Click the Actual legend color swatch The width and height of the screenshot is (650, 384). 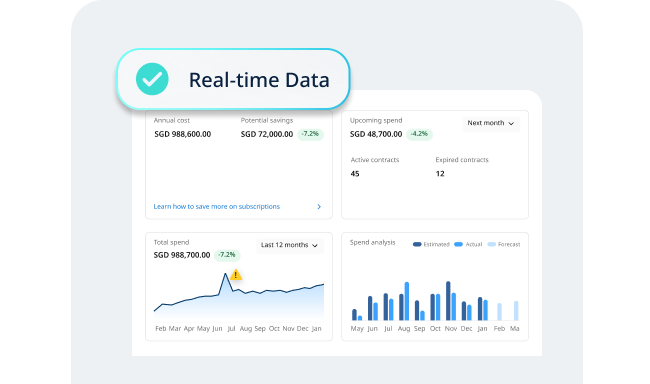click(458, 244)
